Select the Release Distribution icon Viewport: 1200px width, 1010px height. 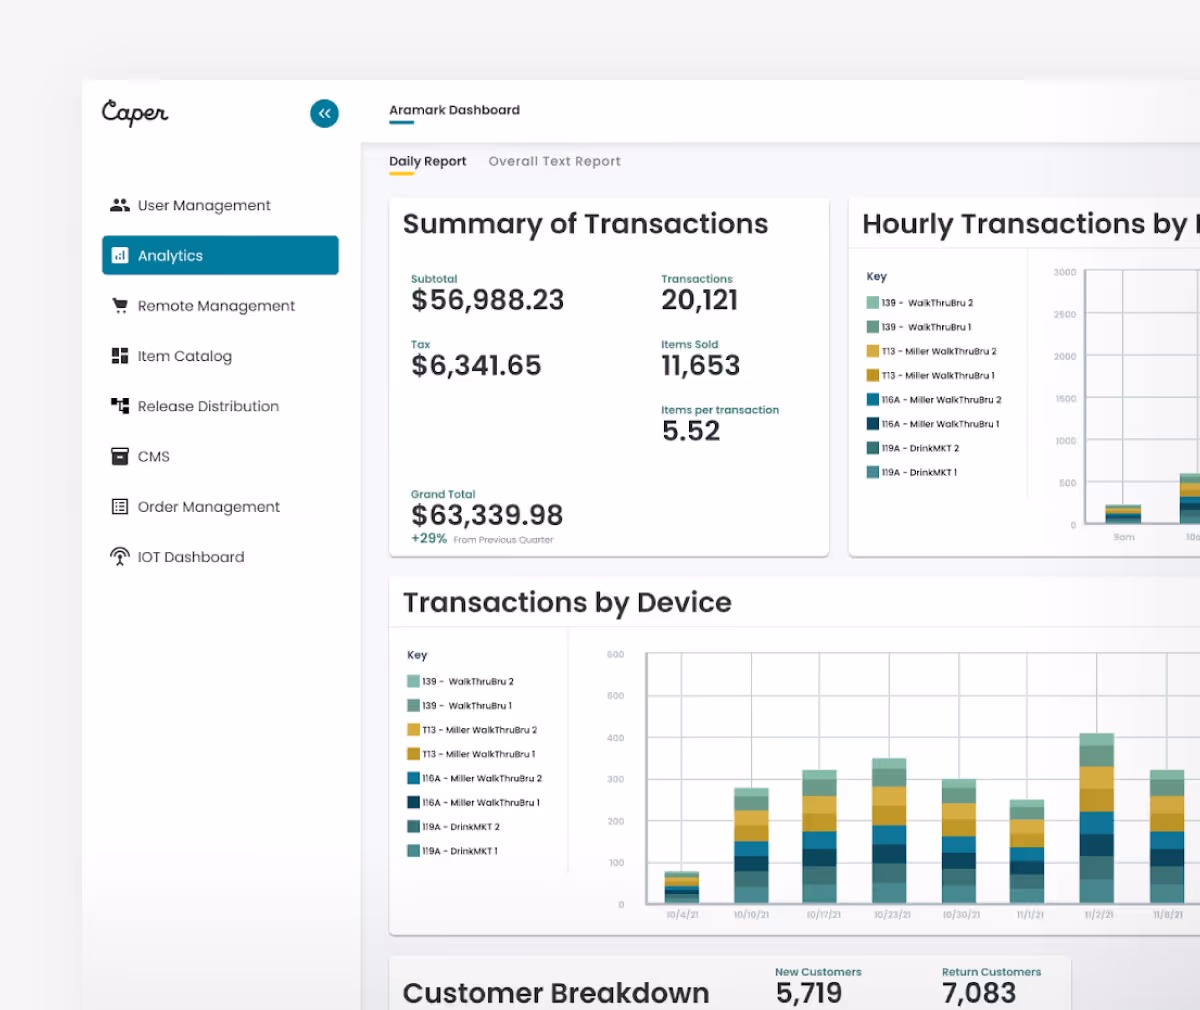pyautogui.click(x=120, y=406)
